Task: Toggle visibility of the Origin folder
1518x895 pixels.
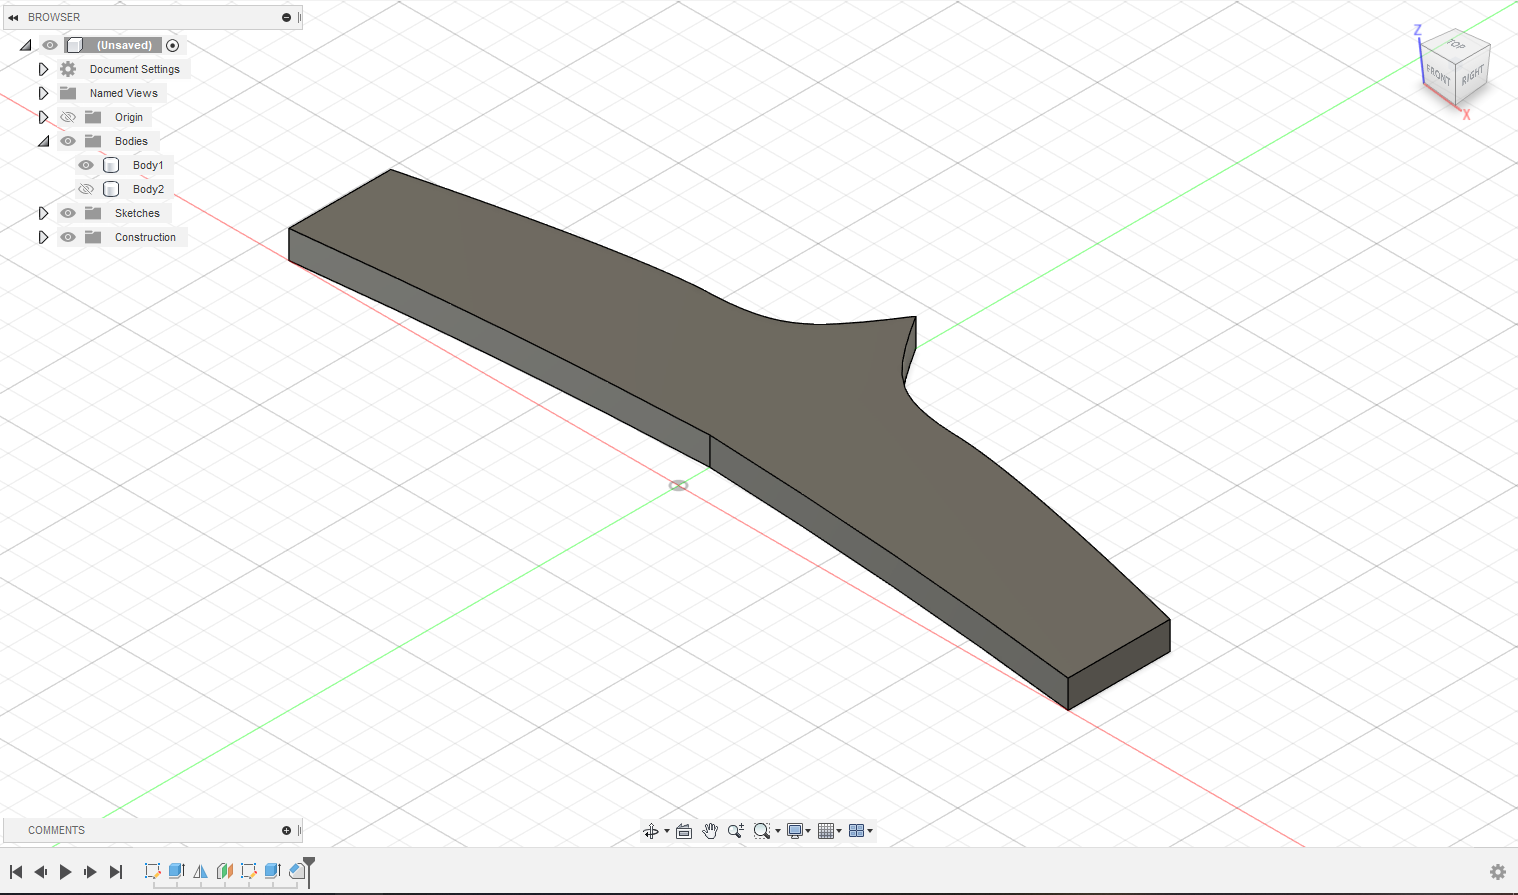Action: 67,116
